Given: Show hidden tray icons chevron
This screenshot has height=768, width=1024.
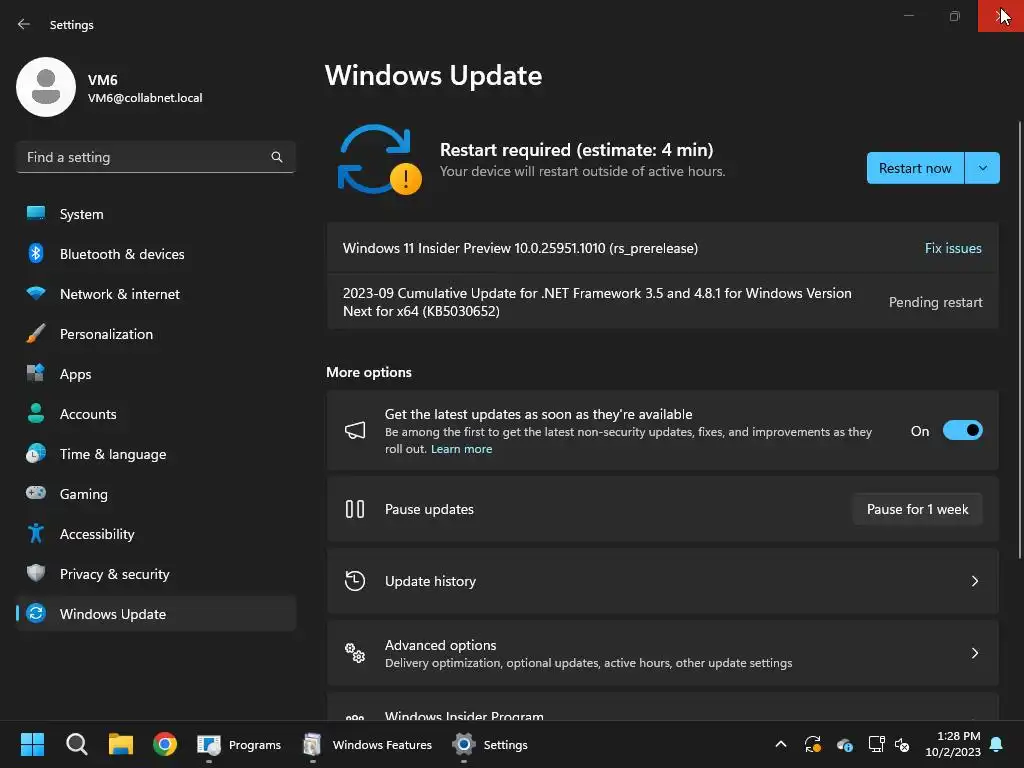Looking at the screenshot, I should coord(780,744).
